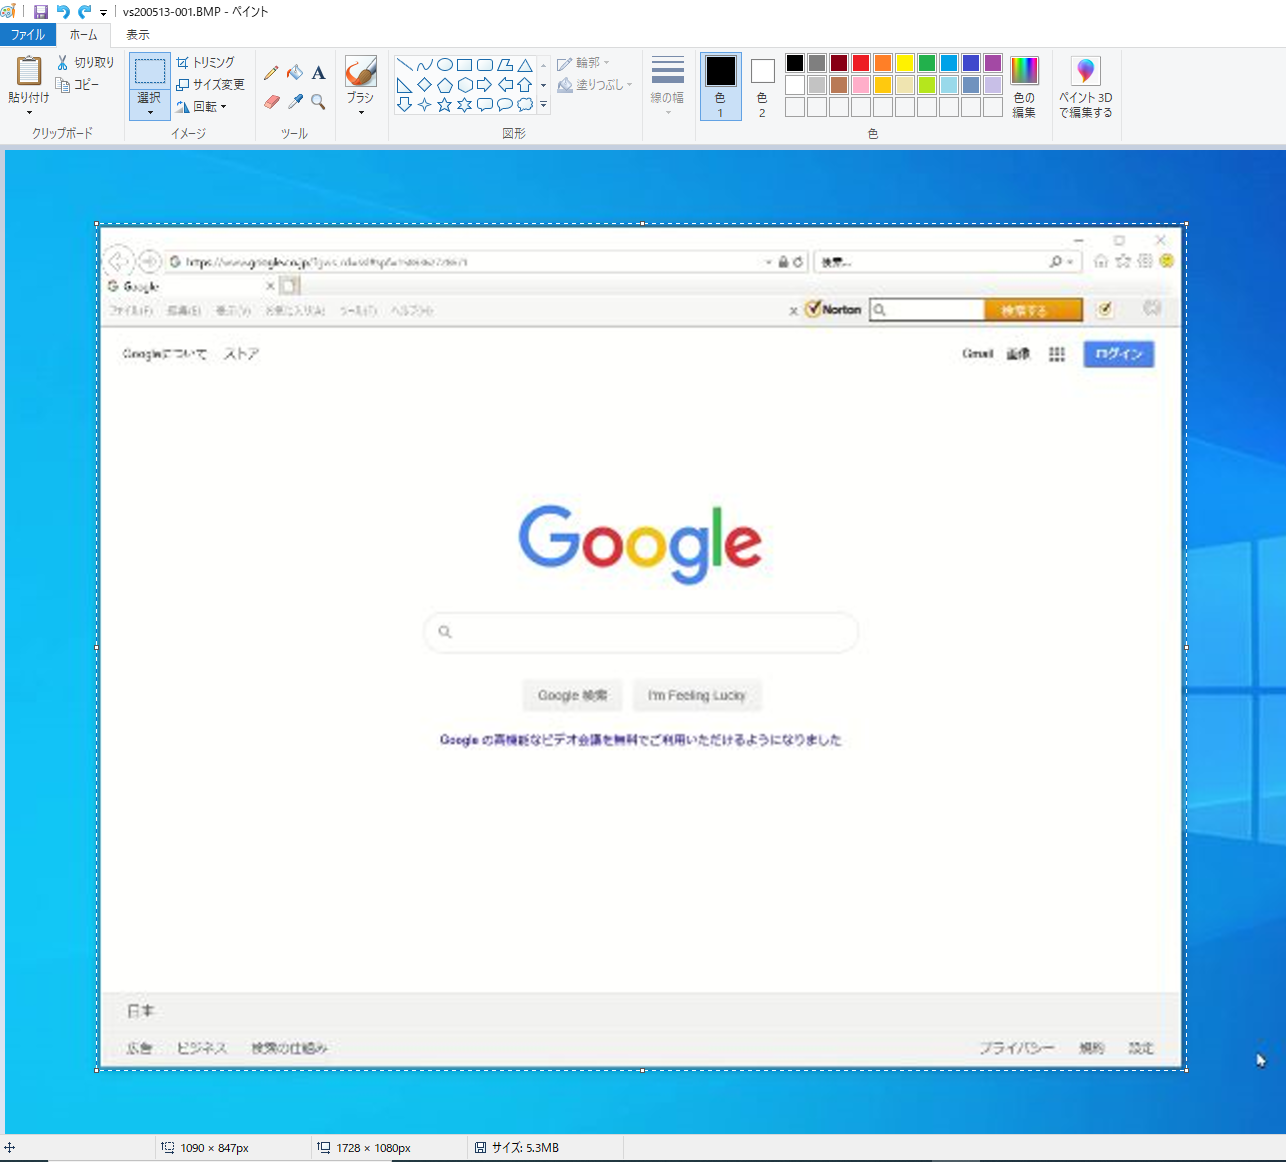Select the Right triangle shape
Viewport: 1286px width, 1162px height.
(405, 85)
